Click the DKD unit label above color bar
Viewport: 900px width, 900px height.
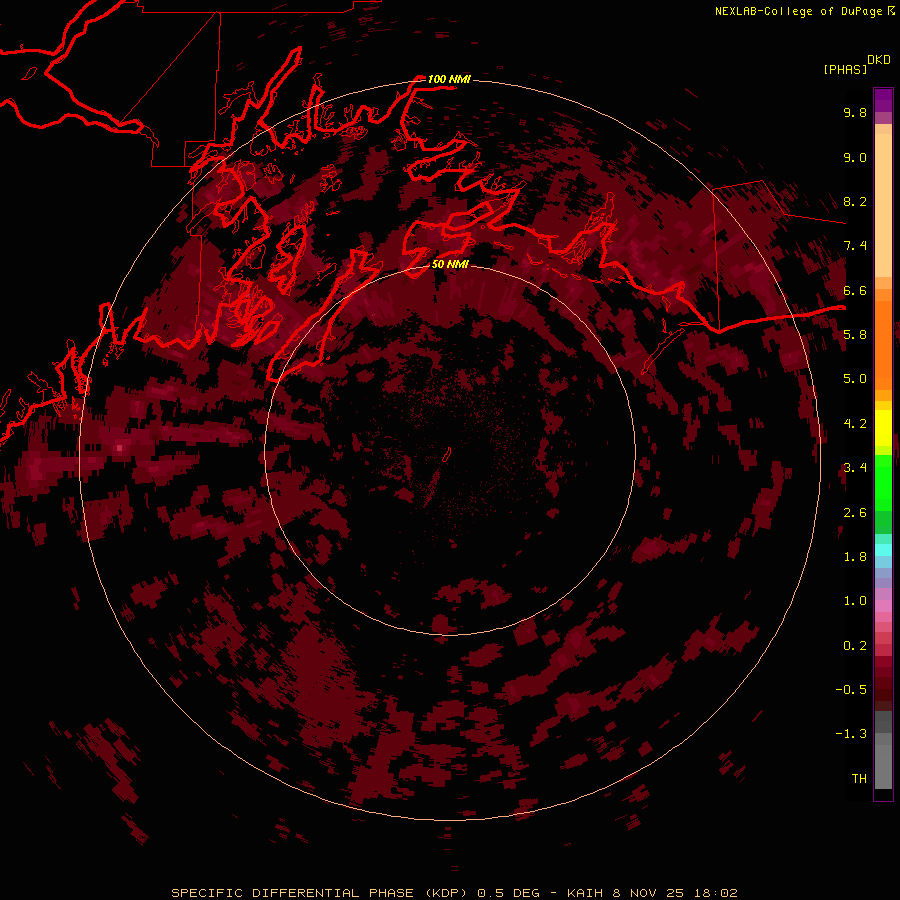click(x=879, y=60)
